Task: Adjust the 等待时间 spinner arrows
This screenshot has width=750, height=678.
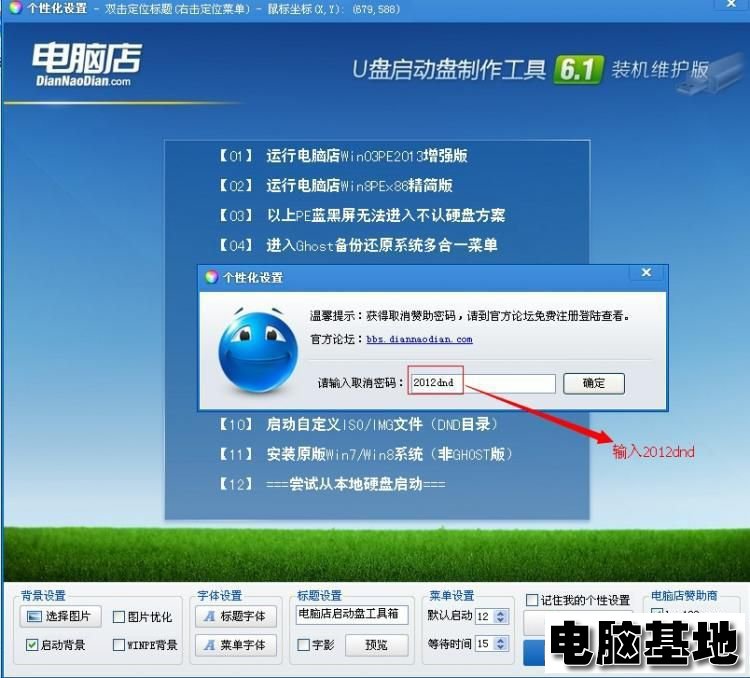Action: pos(500,644)
